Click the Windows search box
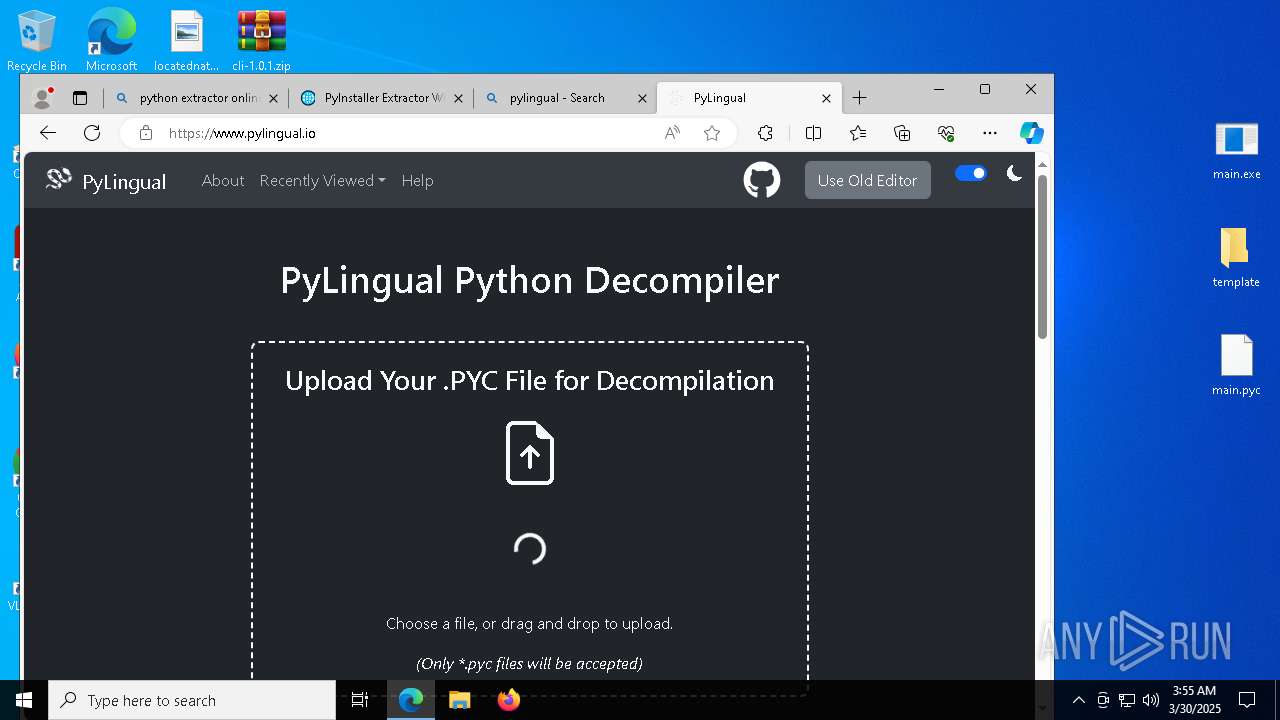This screenshot has height=720, width=1280. click(192, 700)
